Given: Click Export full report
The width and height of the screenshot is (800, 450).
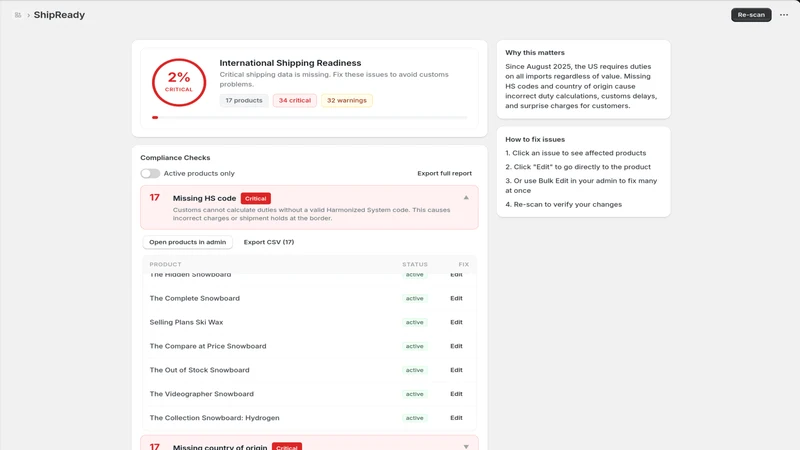Looking at the screenshot, I should click(x=444, y=173).
